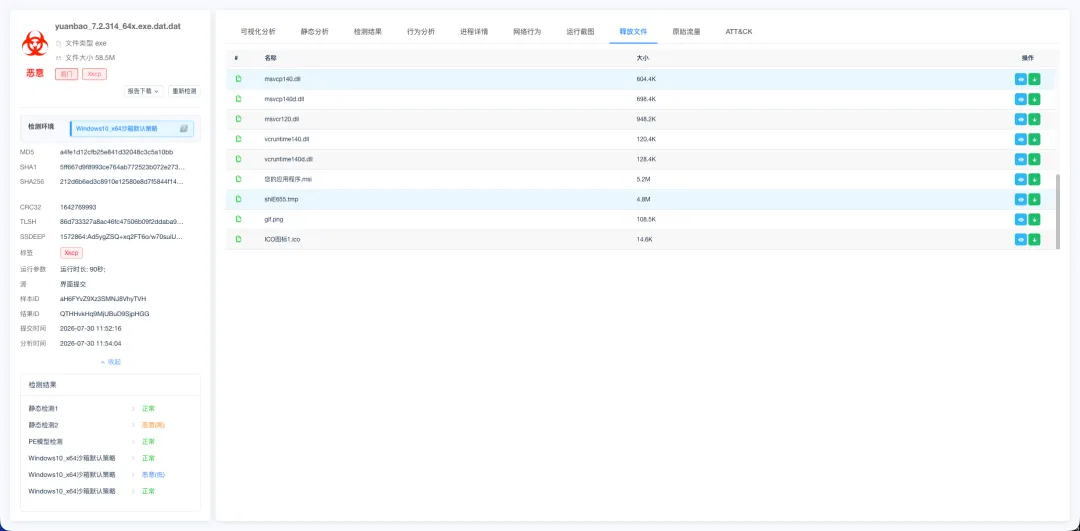Click the SHA256 hash starting 212d6b6ed3c

122,181
